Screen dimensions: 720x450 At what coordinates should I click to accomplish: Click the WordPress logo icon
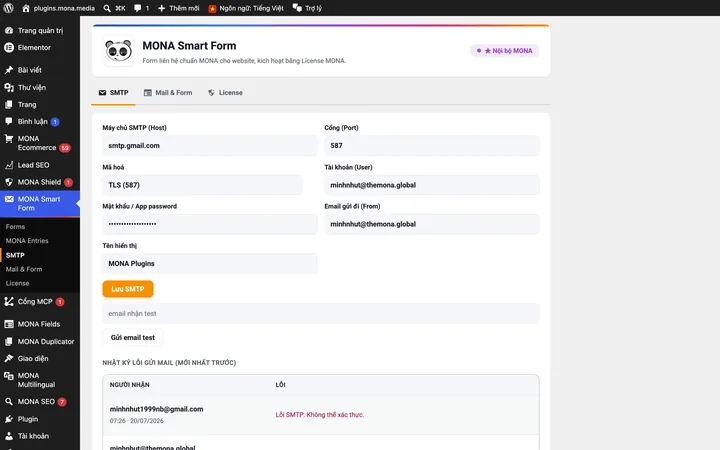pos(9,8)
